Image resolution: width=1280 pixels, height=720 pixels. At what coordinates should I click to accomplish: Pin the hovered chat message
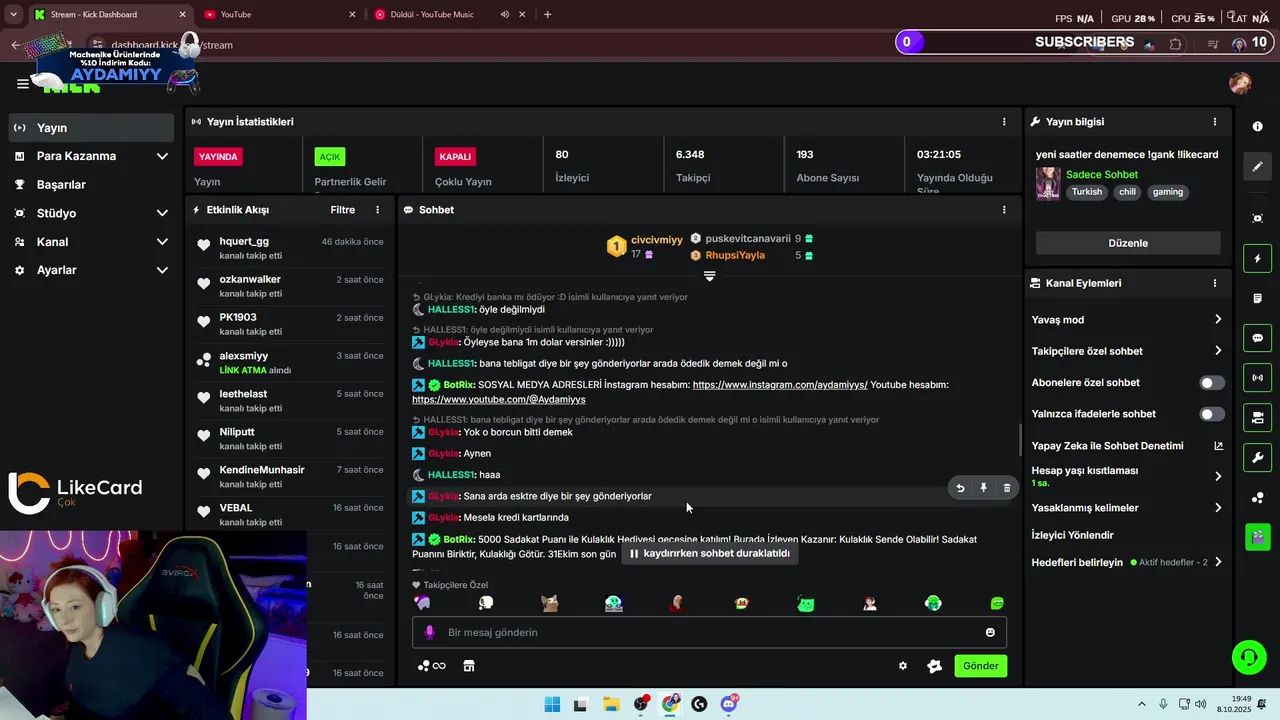[983, 488]
